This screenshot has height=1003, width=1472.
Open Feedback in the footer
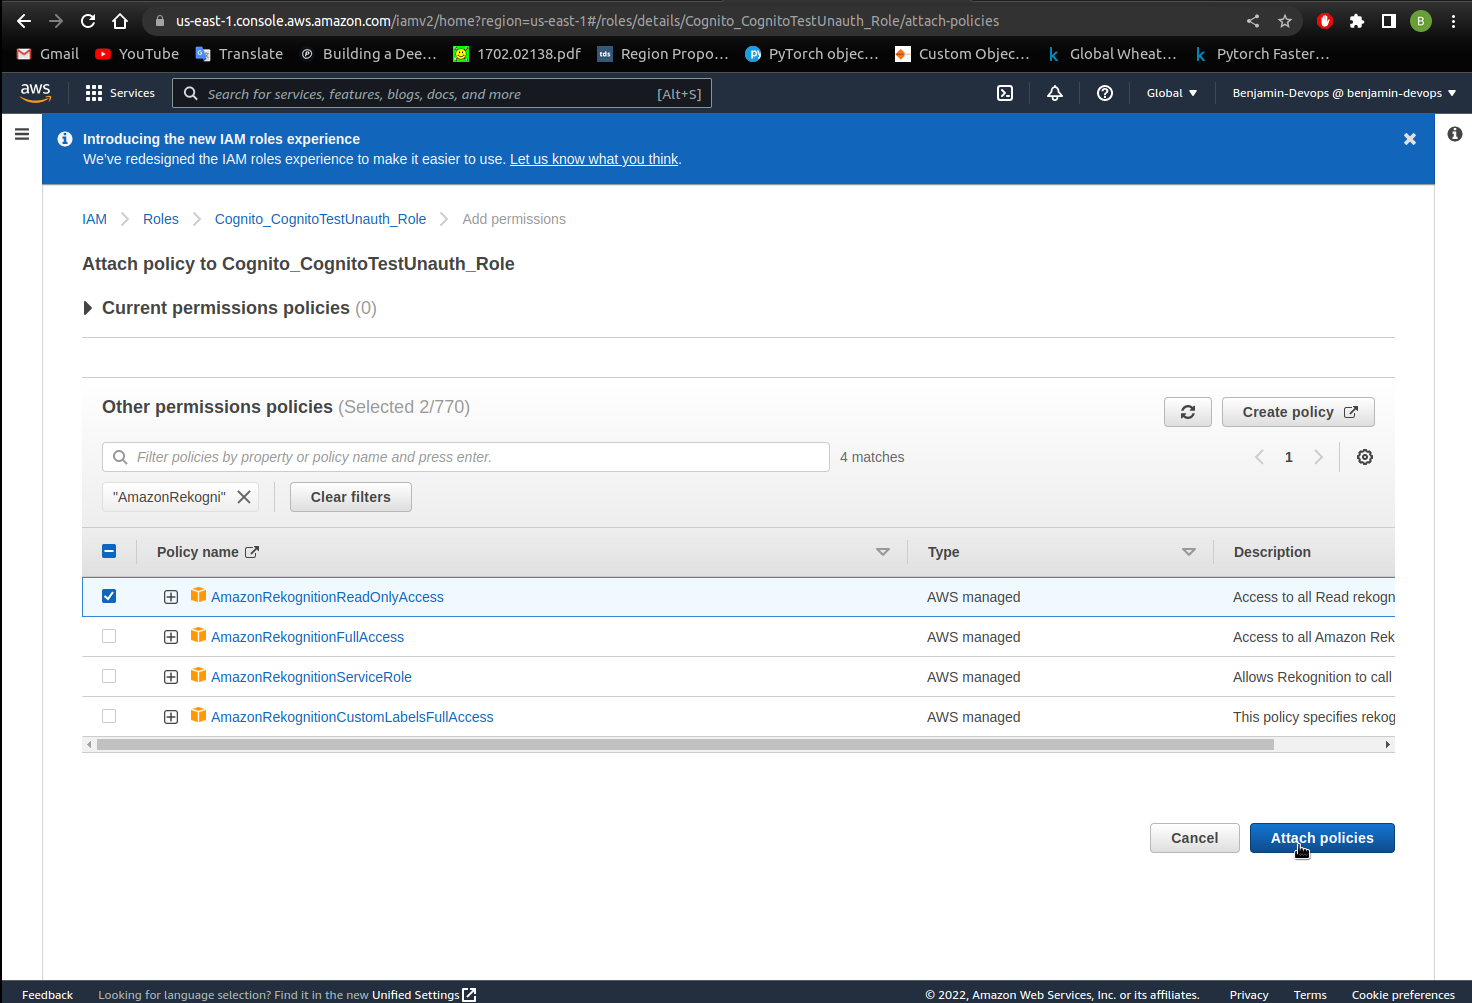click(47, 995)
